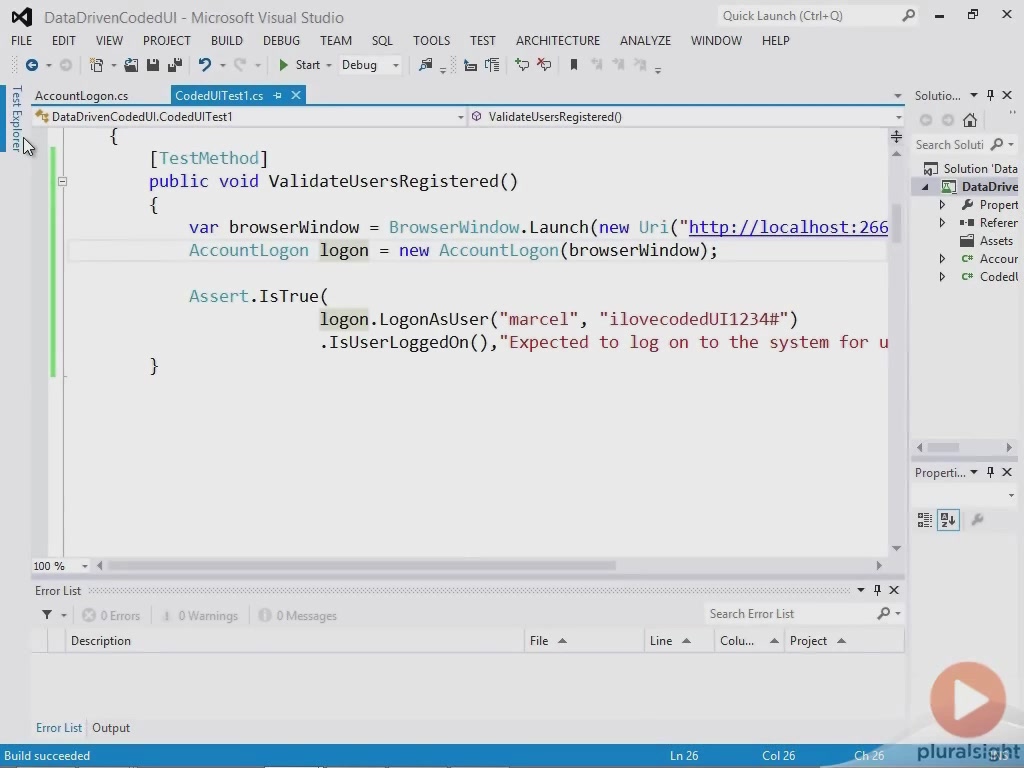Close the CodedUITest1.cs tab
Viewport: 1024px width, 768px height.
pos(296,95)
